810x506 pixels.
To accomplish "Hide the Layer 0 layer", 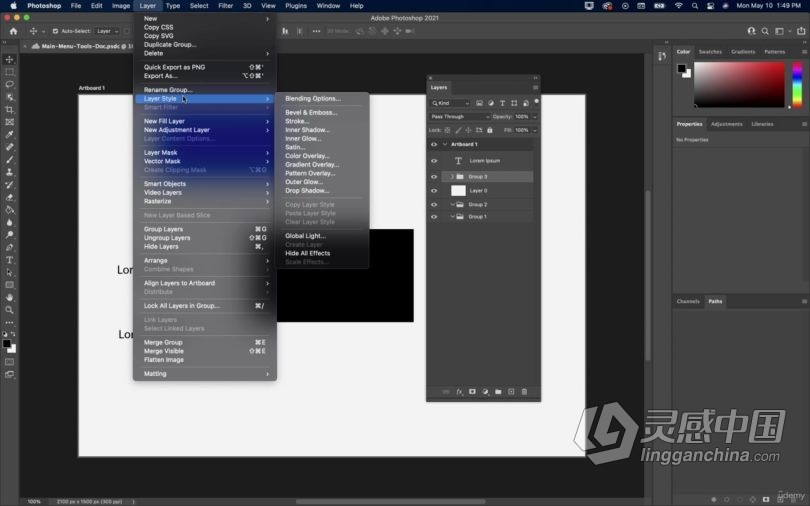I will pos(434,191).
